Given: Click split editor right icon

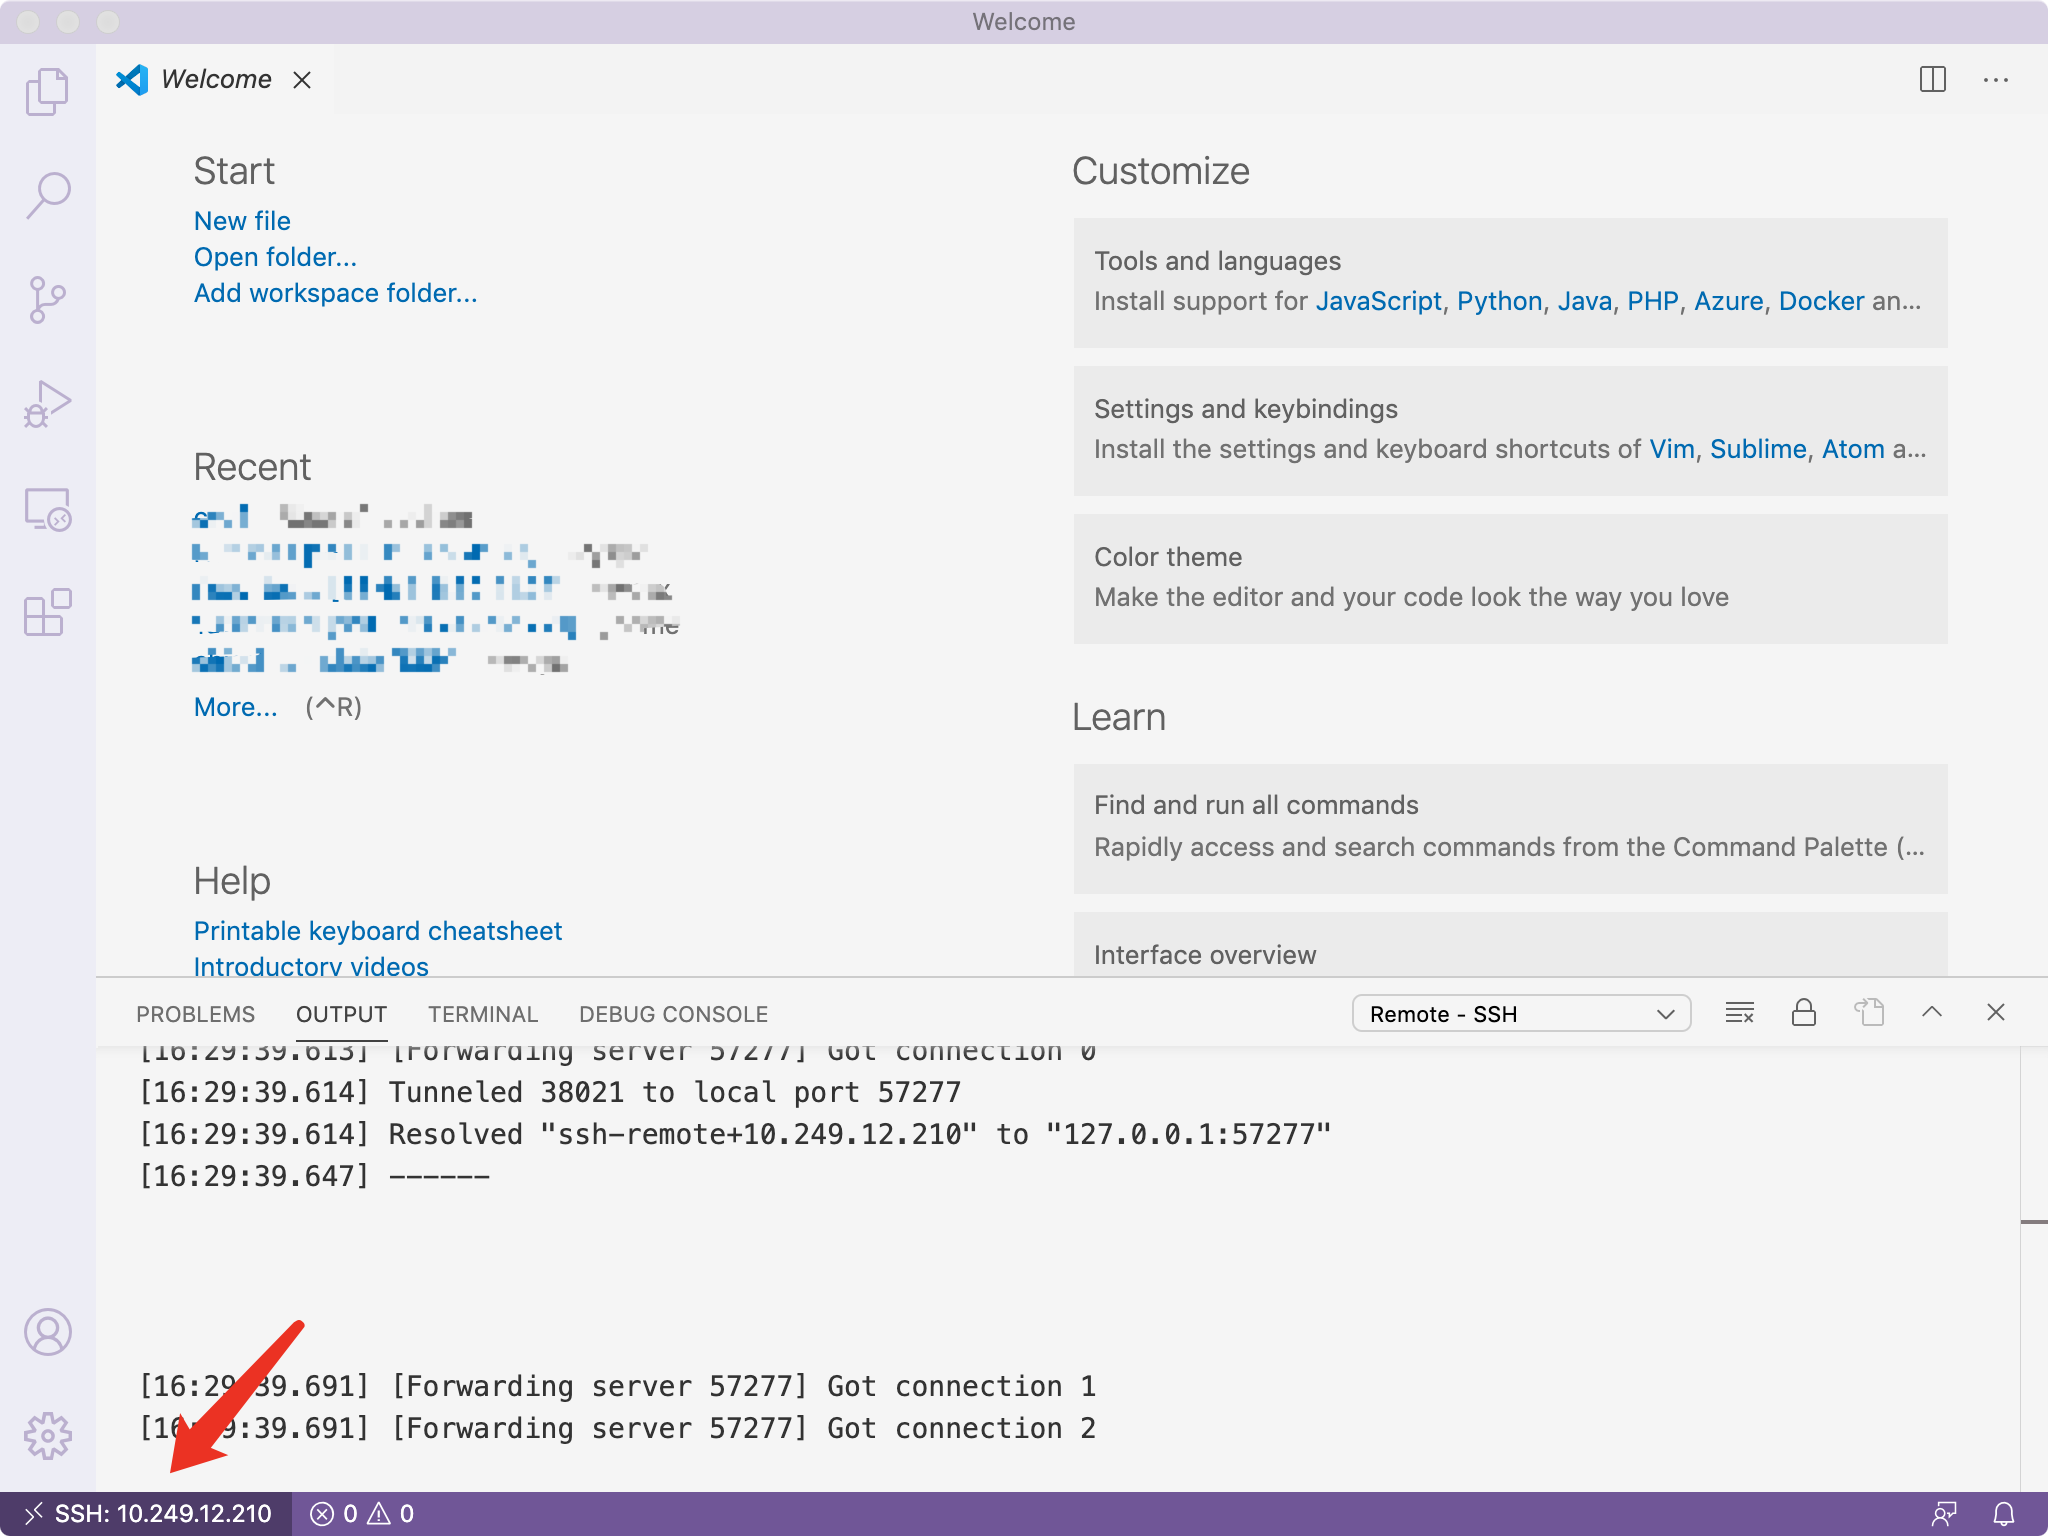Looking at the screenshot, I should click(1932, 80).
